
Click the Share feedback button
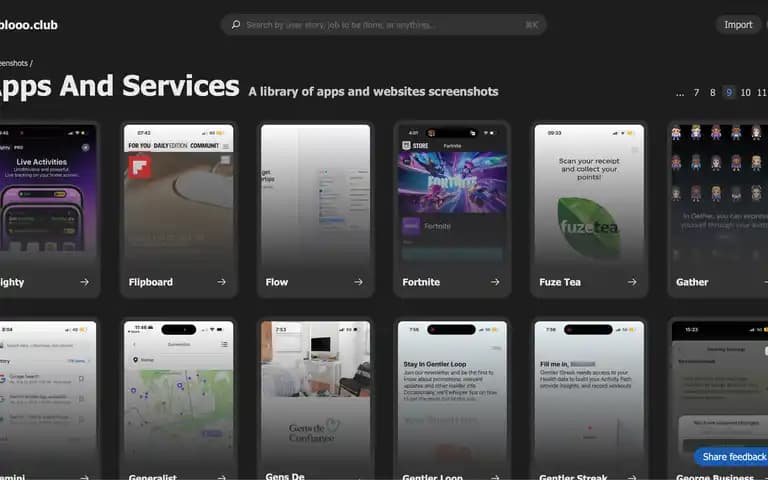point(732,456)
